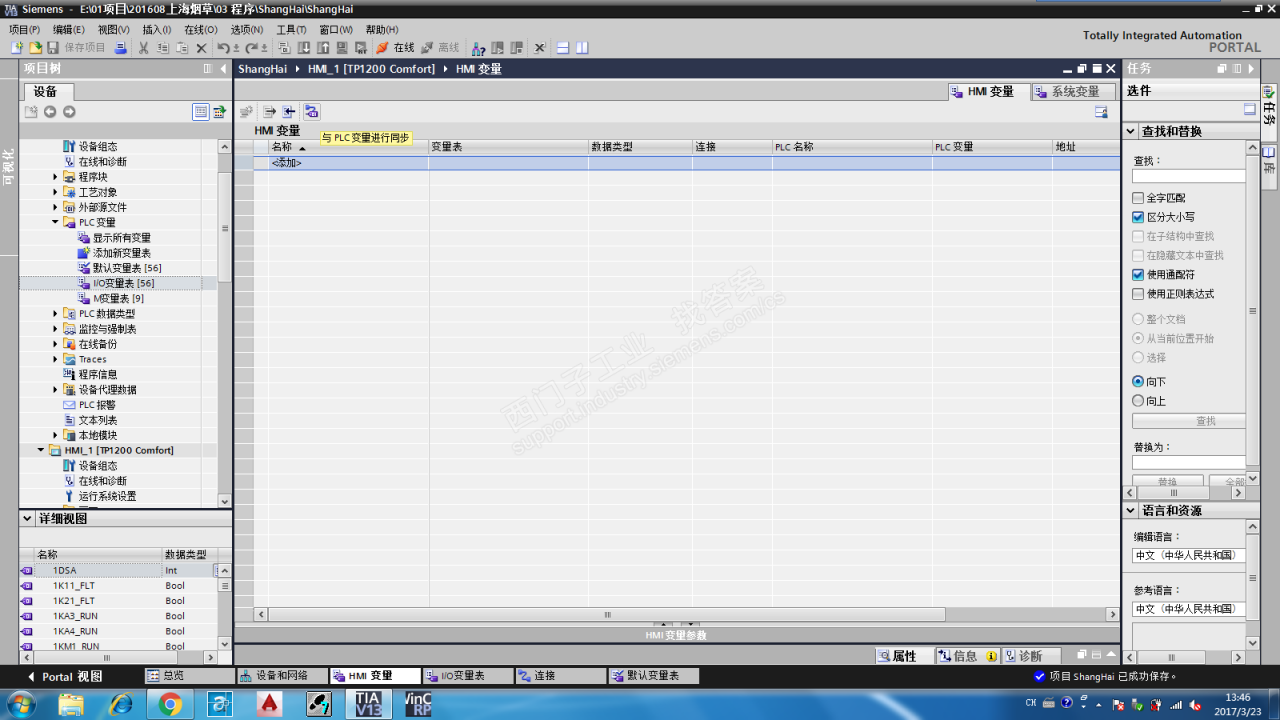Expand the PLC 数据类型 node
Viewport: 1280px width, 720px height.
[x=56, y=314]
